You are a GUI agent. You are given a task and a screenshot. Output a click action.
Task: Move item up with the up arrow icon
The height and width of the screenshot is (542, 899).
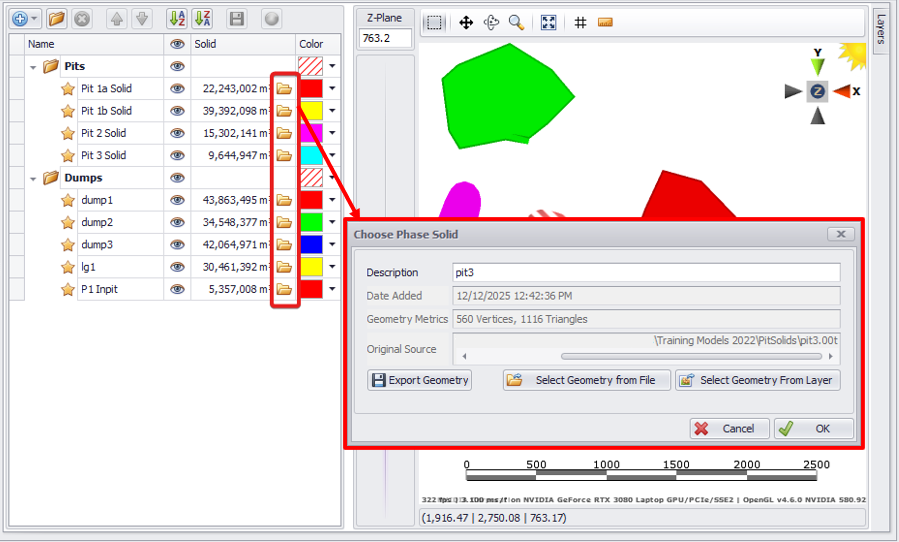pyautogui.click(x=117, y=19)
